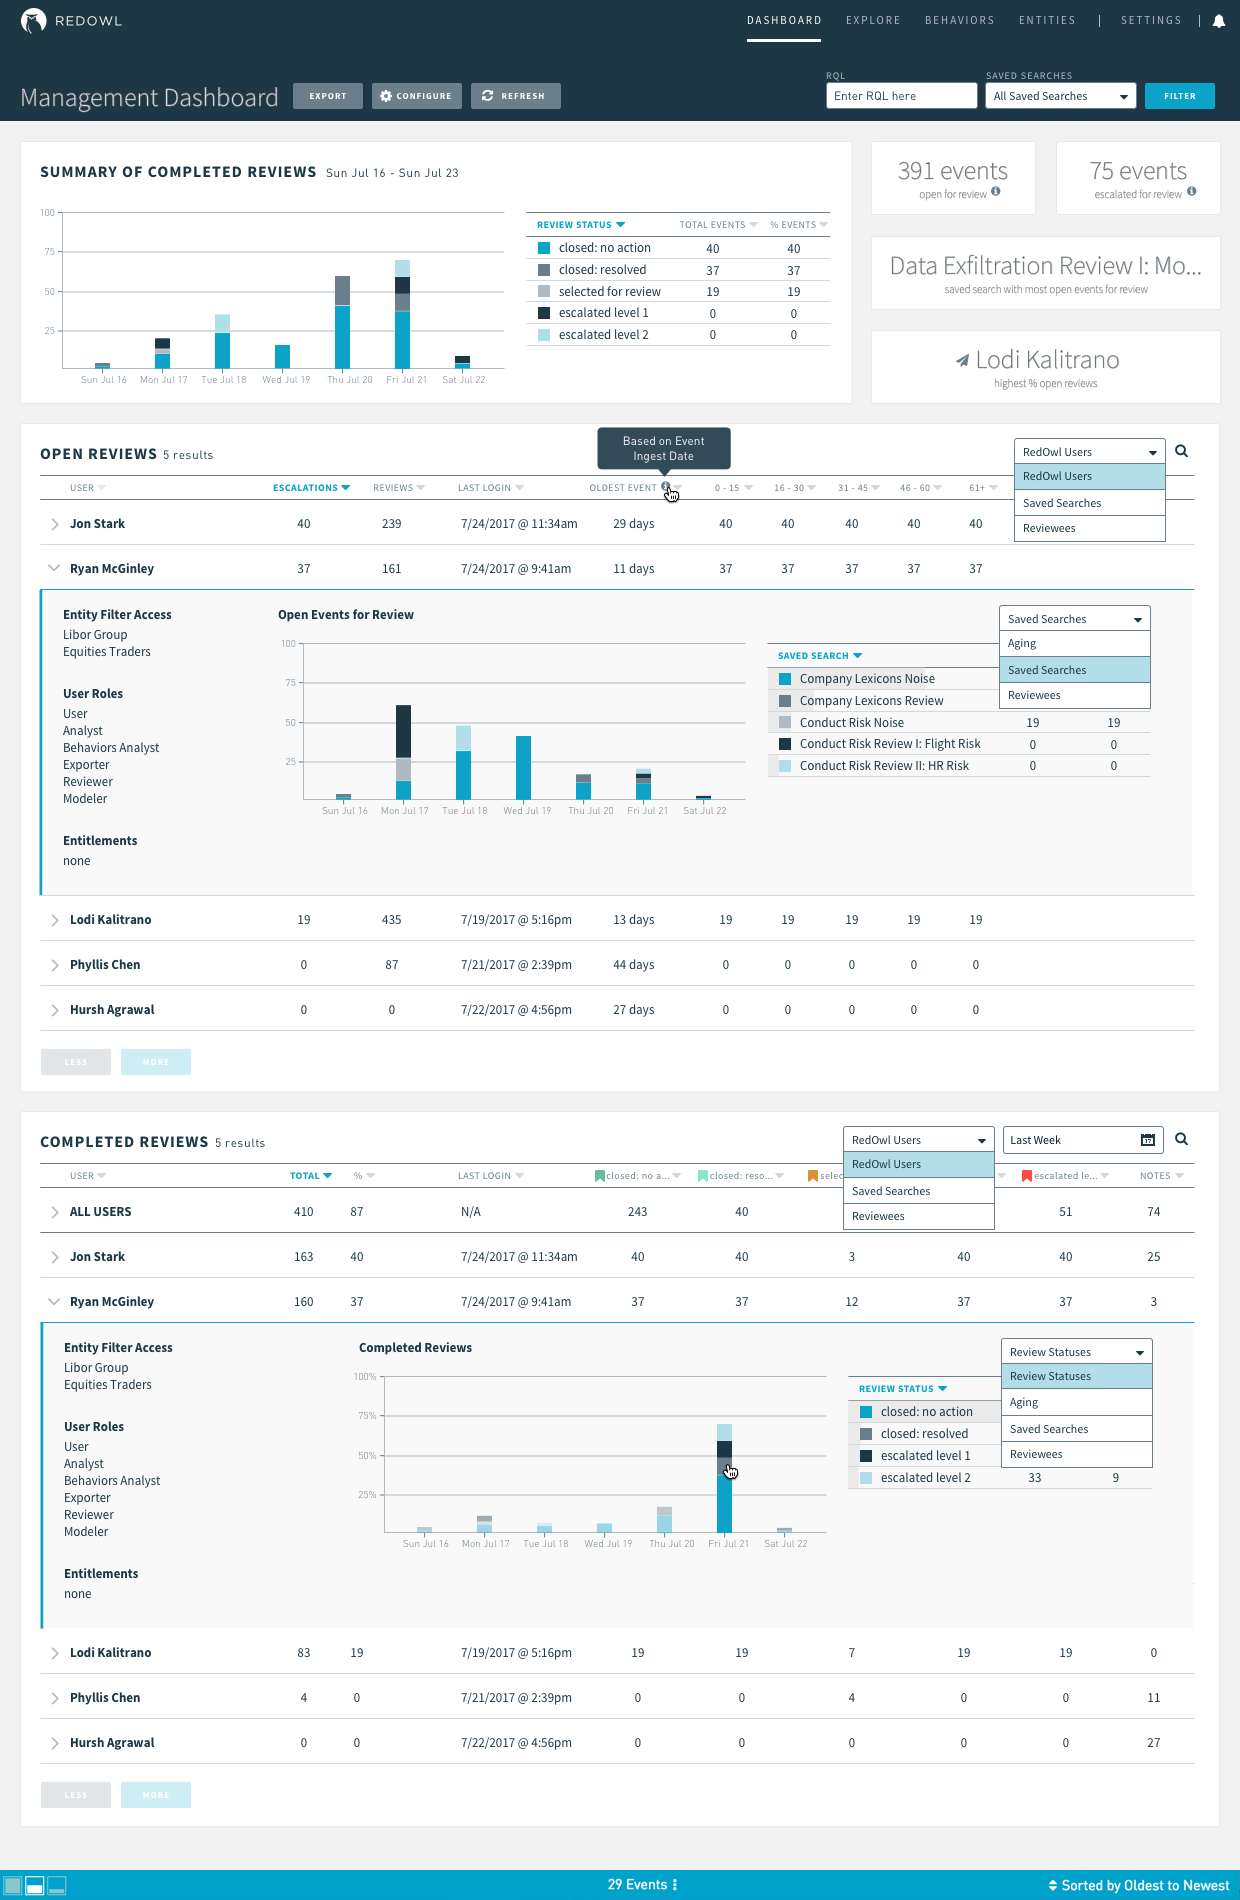The image size is (1240, 1900).
Task: Click closed: no action legend swatch in summary
Action: click(x=544, y=248)
